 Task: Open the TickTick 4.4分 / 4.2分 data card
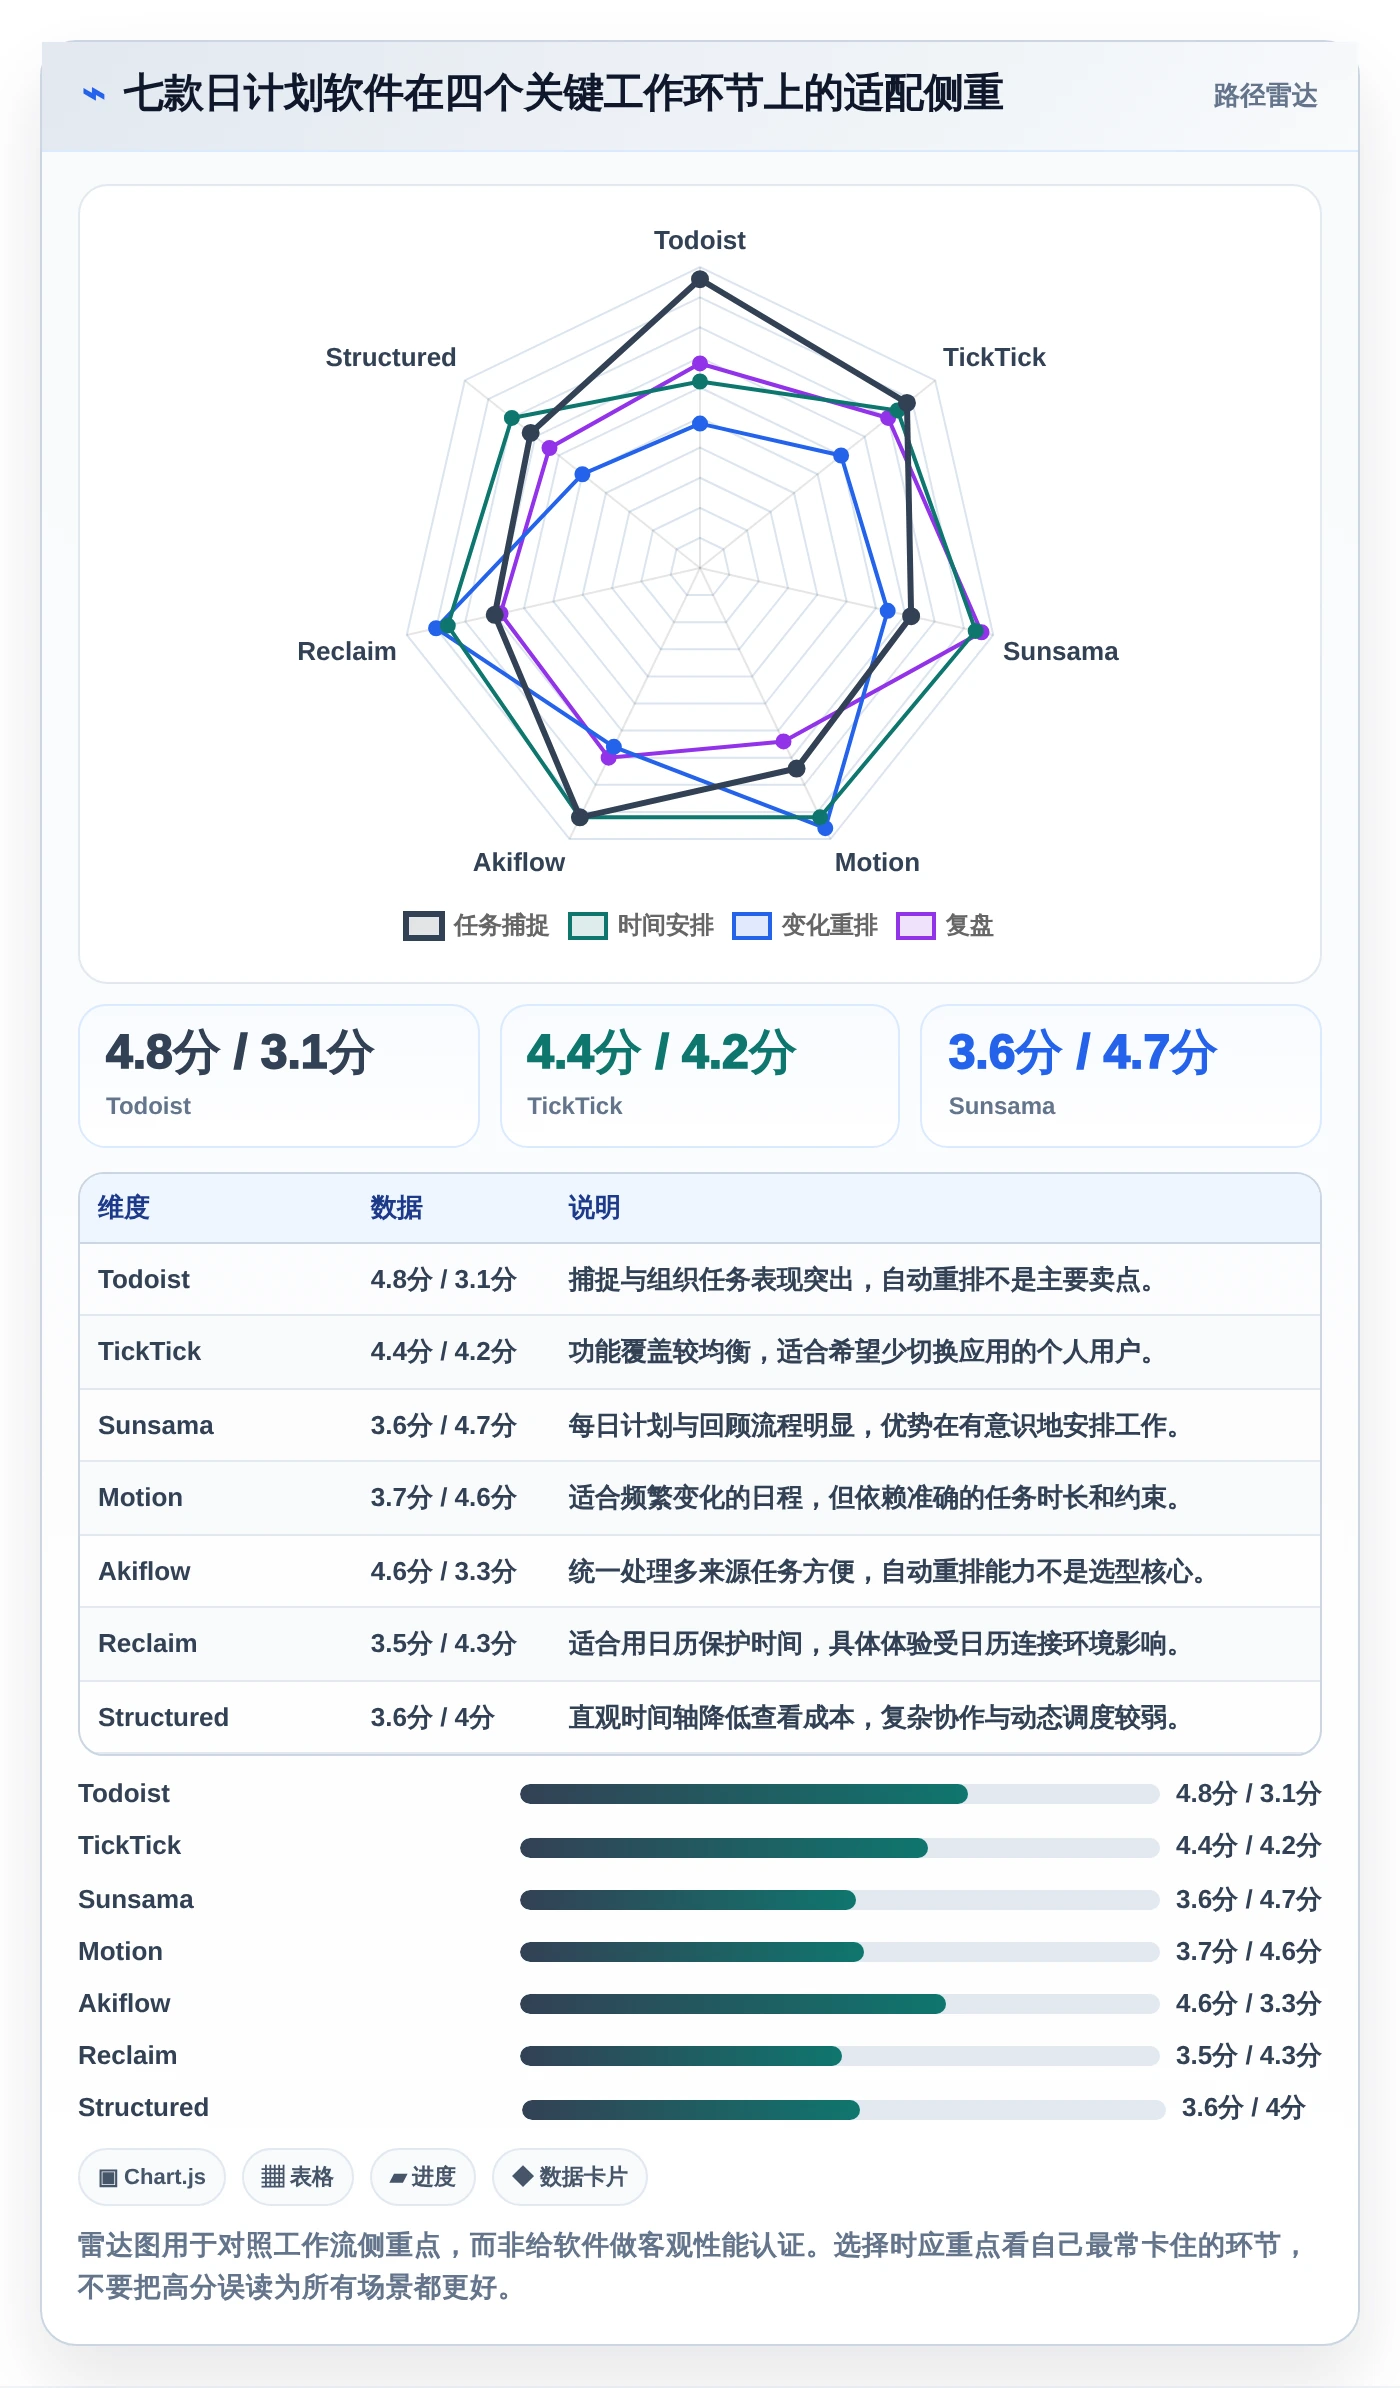(x=700, y=1076)
